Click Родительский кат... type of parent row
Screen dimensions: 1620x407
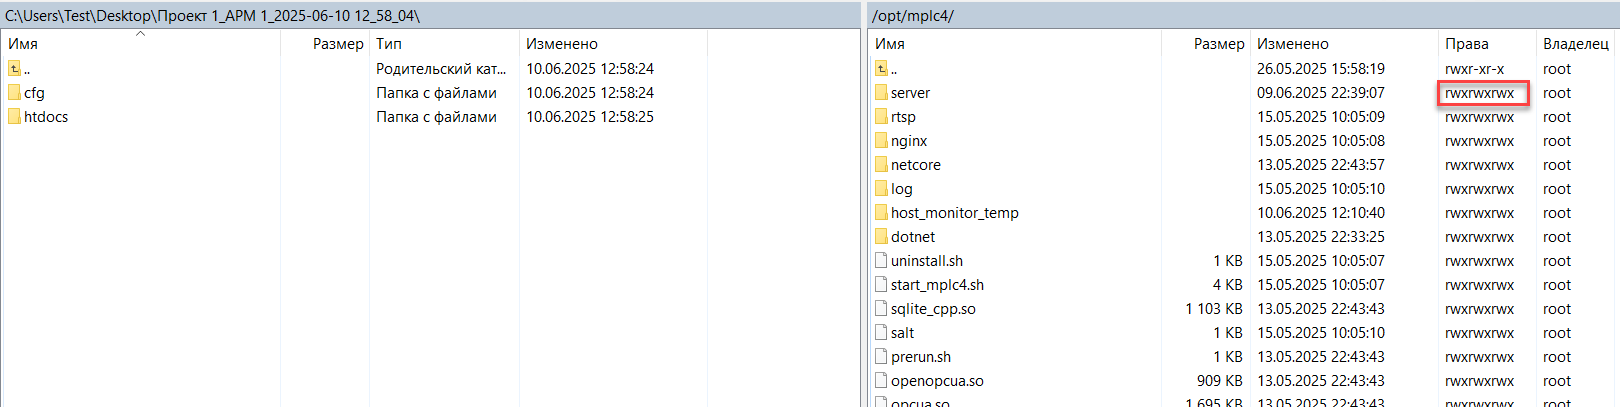point(441,69)
